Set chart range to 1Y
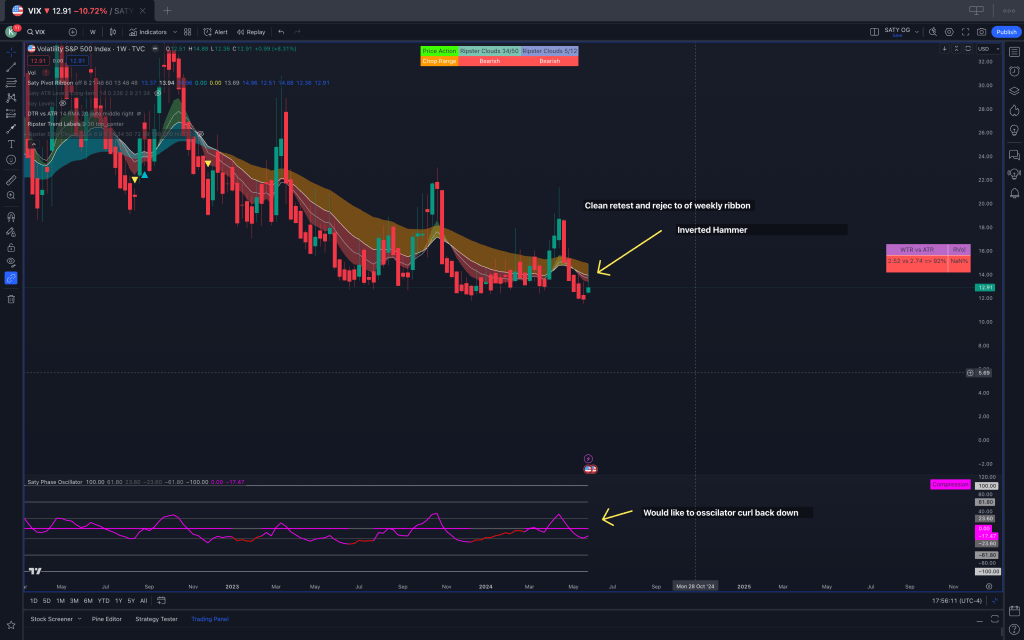The width and height of the screenshot is (1024, 640). pos(118,600)
